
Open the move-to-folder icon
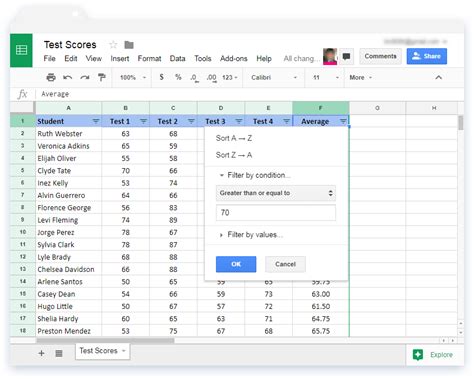(x=129, y=45)
